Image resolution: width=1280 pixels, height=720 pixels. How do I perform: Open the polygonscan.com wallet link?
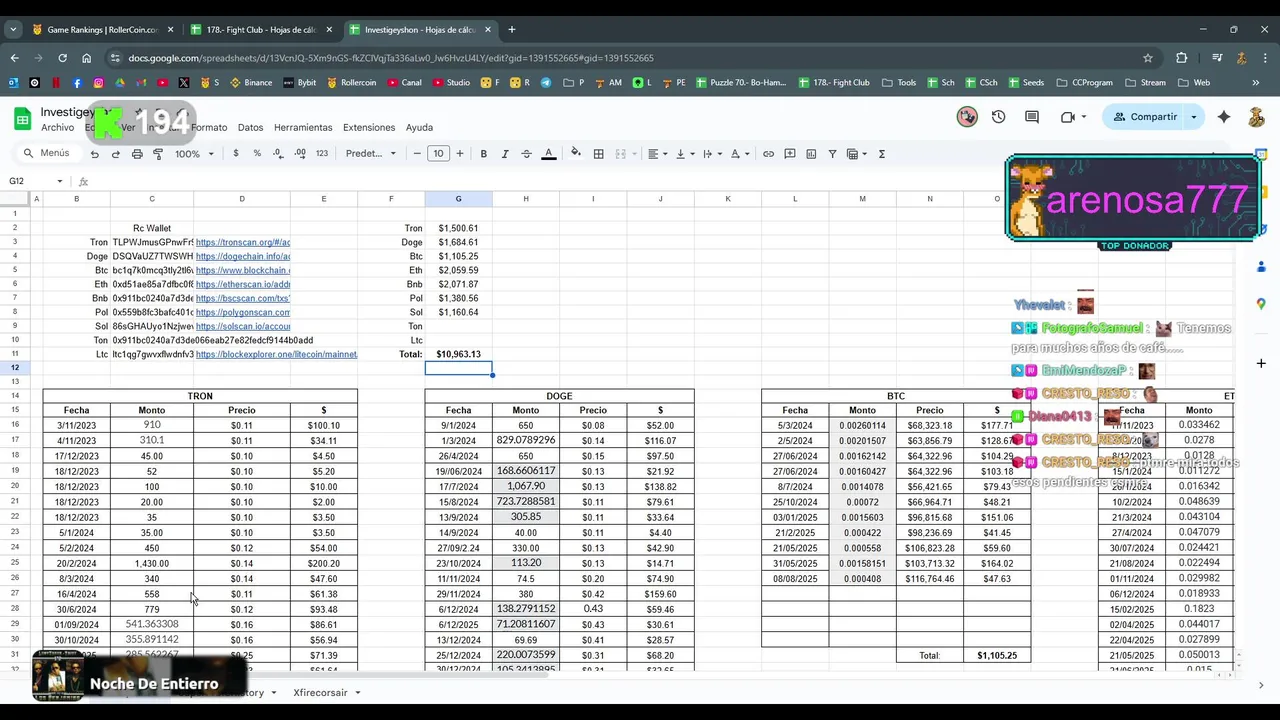pyautogui.click(x=243, y=312)
